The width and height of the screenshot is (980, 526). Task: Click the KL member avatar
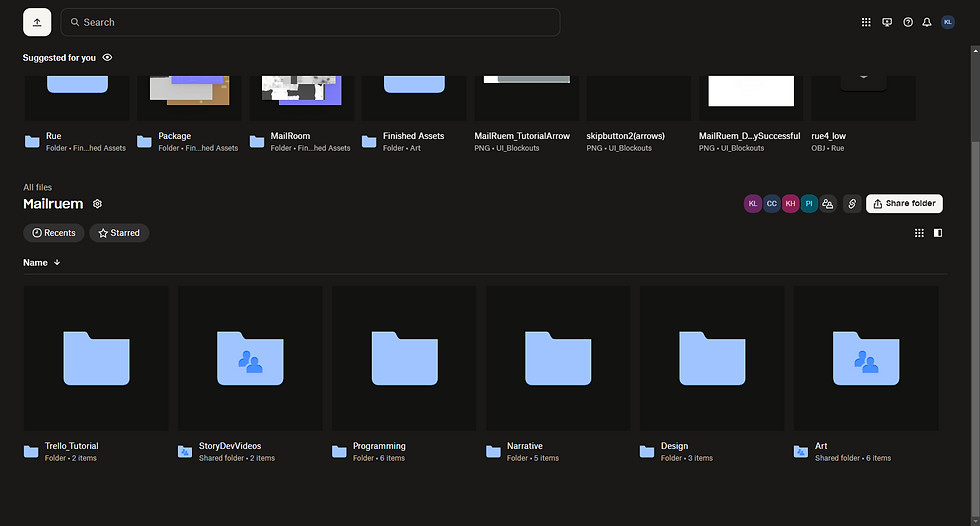752,204
